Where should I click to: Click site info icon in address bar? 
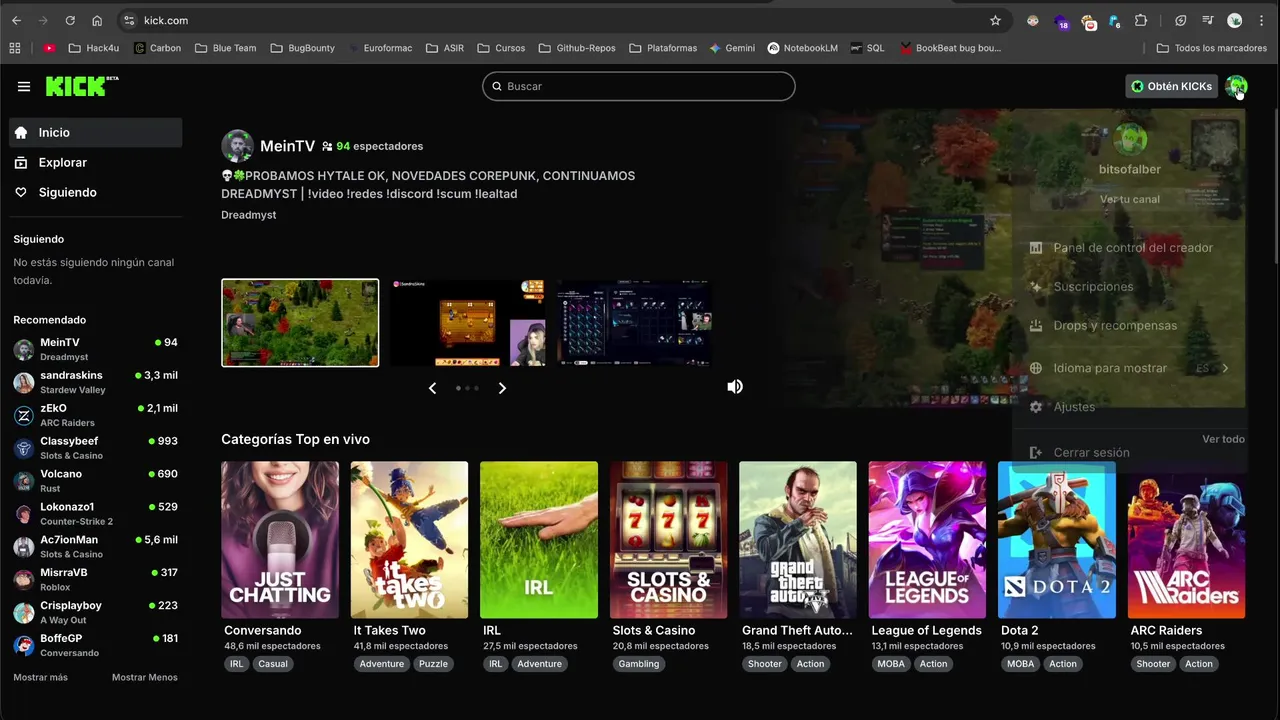click(x=129, y=20)
